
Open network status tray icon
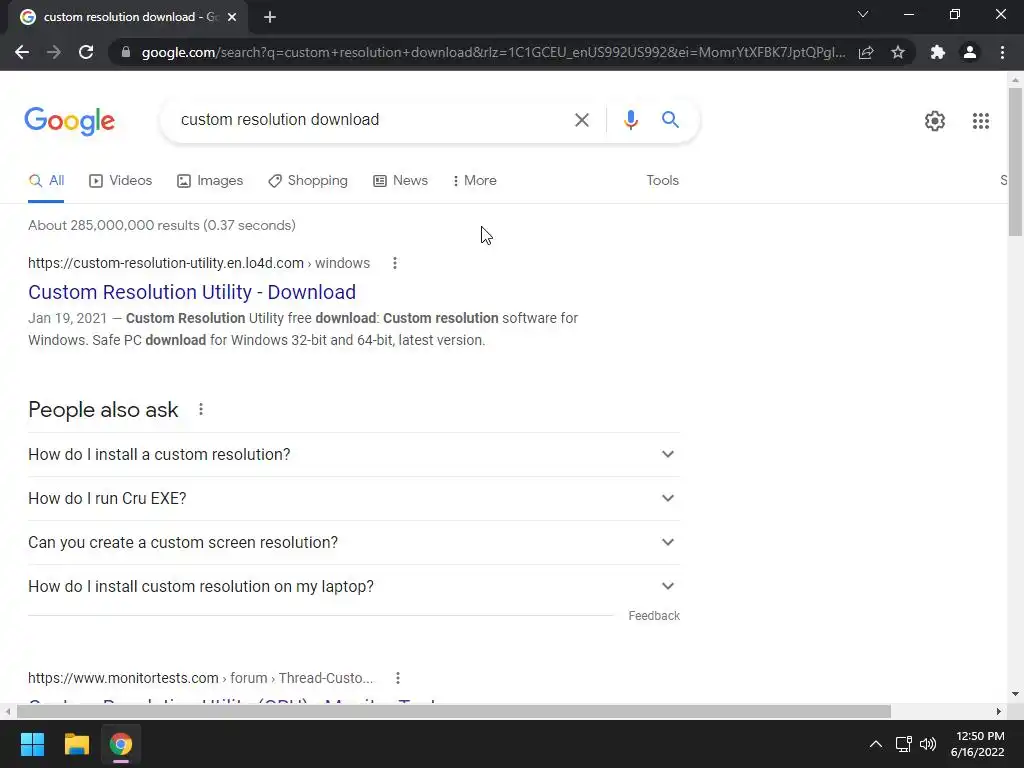(904, 744)
